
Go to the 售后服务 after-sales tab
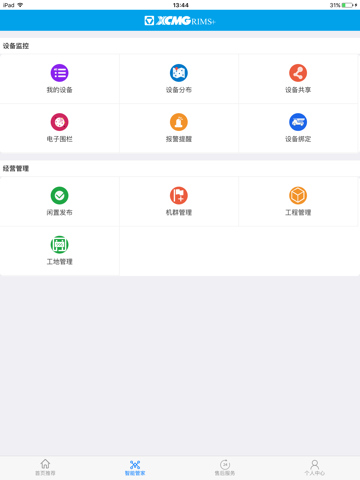tap(225, 468)
